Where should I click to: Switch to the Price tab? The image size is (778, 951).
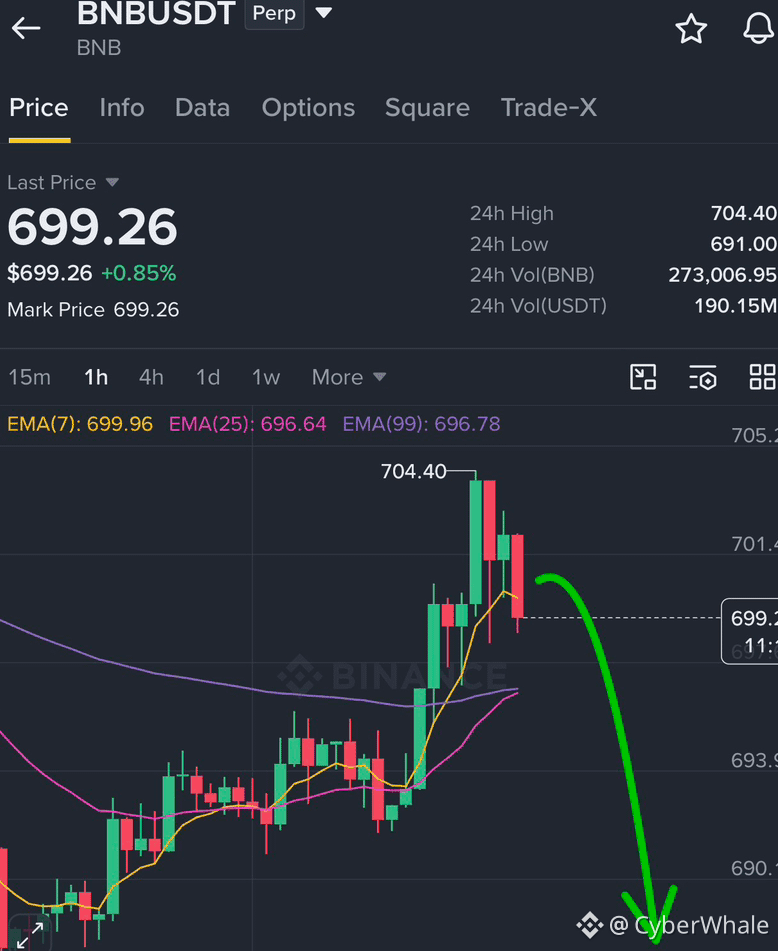click(x=39, y=108)
